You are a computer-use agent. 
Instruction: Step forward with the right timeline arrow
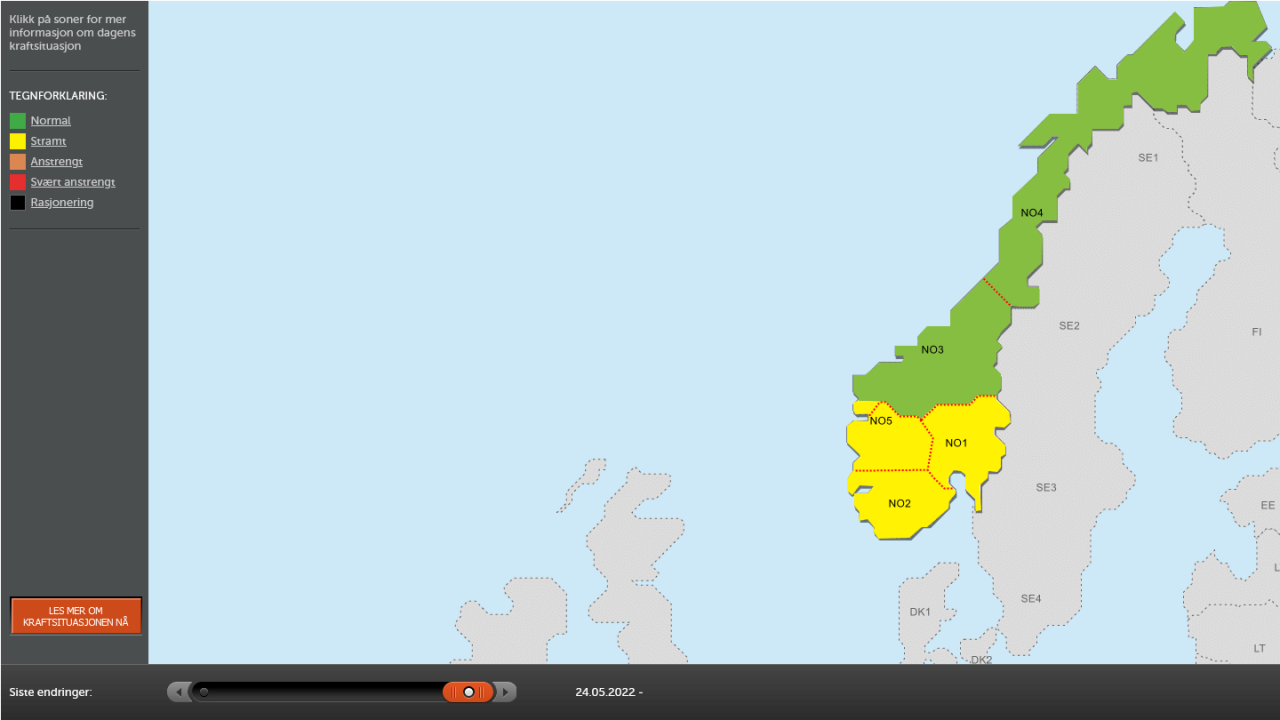504,691
